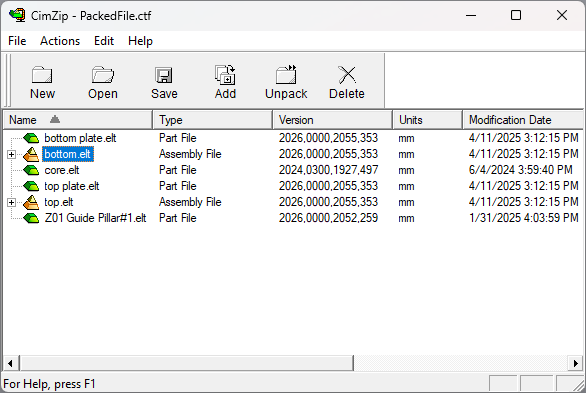The width and height of the screenshot is (586, 393).
Task: Click the Save floppy disk icon
Action: (164, 75)
